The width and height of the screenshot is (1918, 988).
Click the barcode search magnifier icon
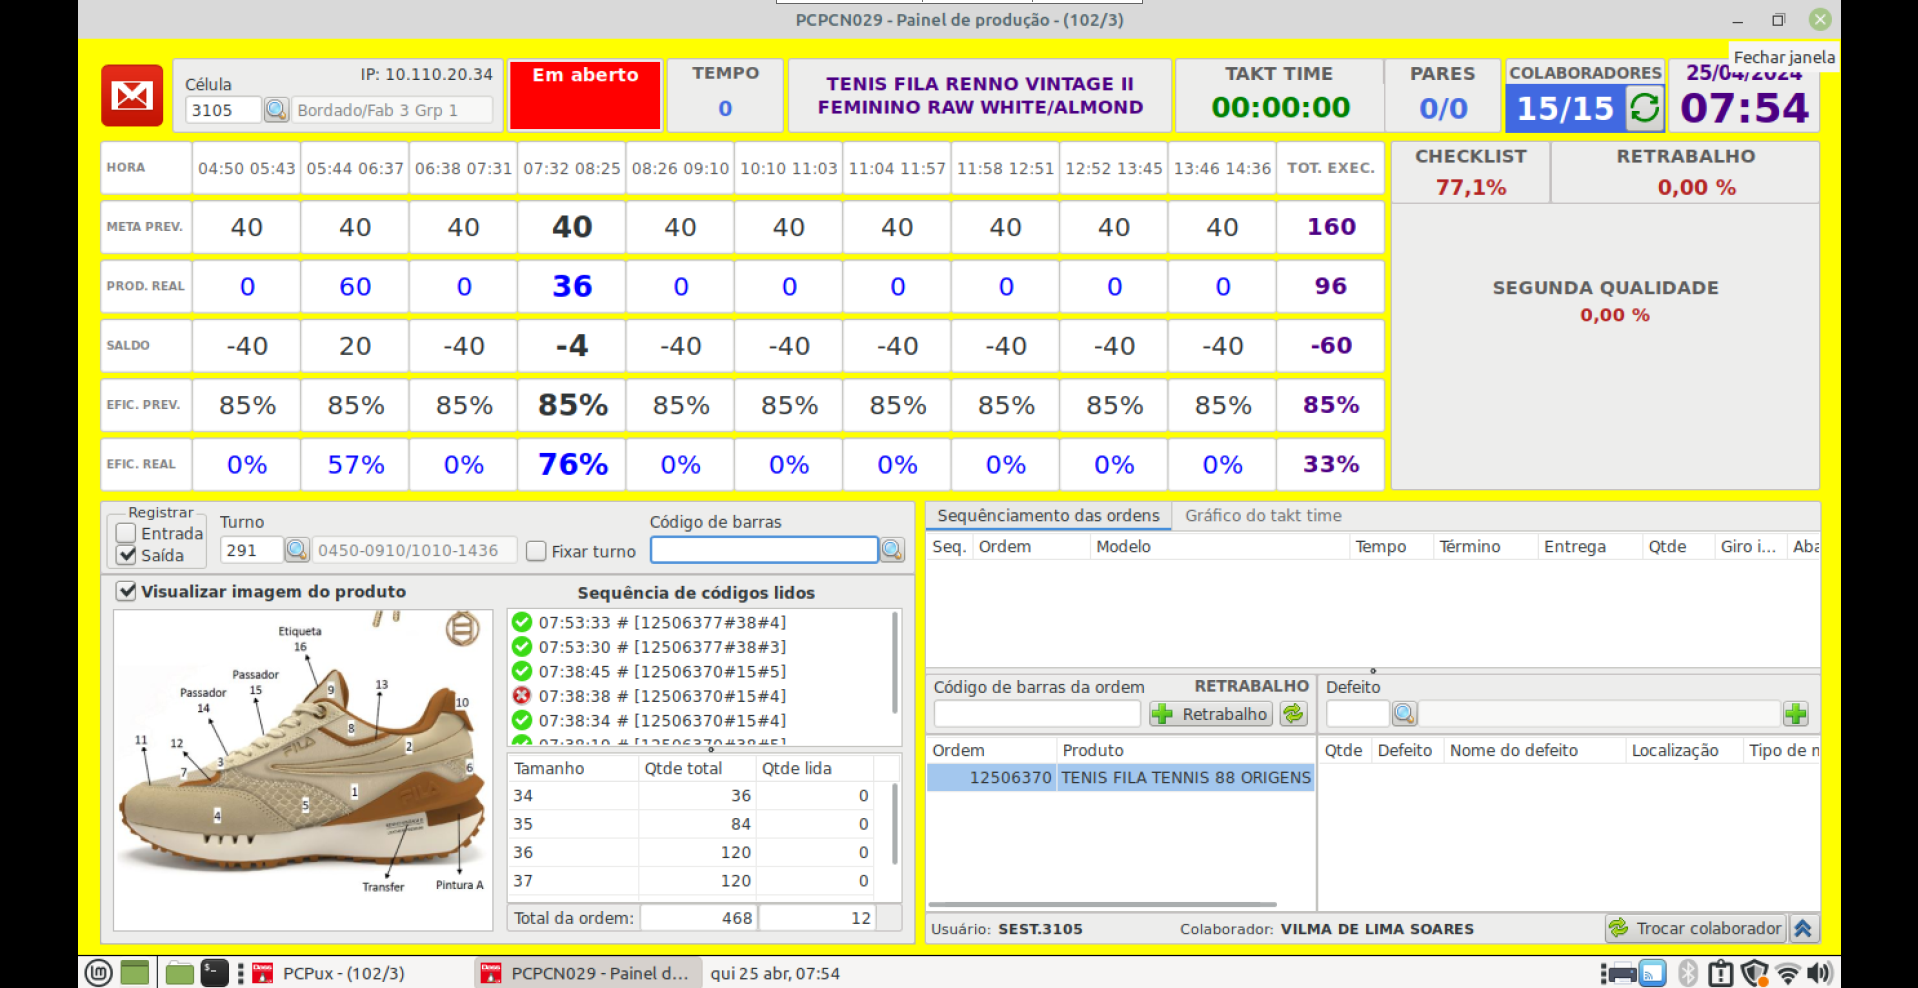click(892, 550)
